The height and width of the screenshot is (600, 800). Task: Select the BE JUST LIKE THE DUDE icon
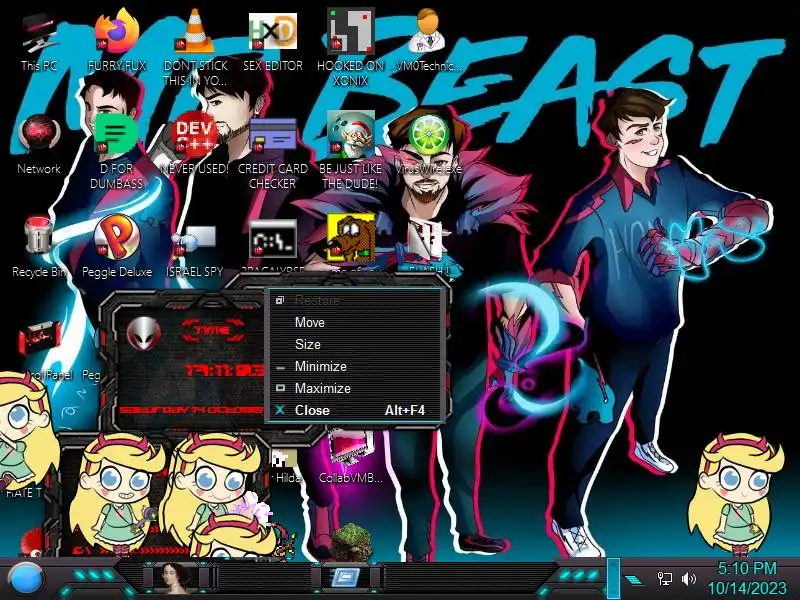[x=351, y=151]
